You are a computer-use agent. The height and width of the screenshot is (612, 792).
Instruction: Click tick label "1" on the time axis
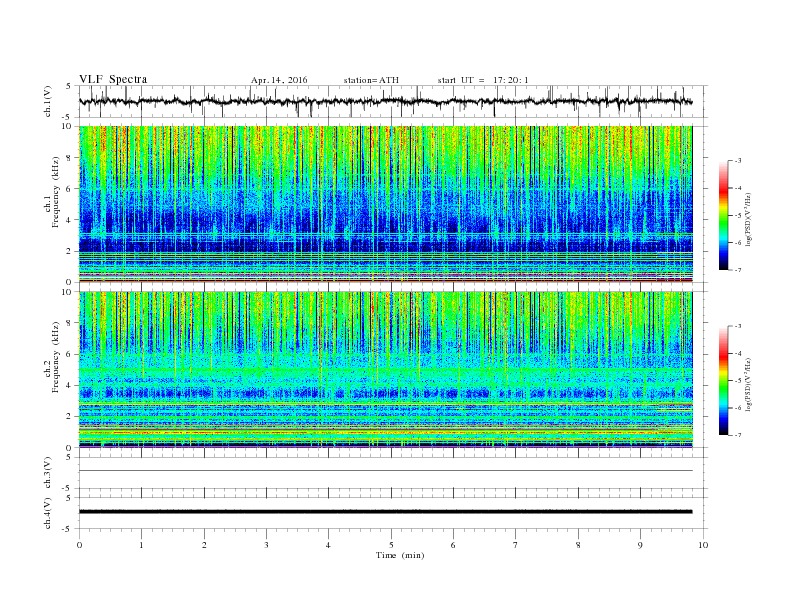tap(141, 545)
